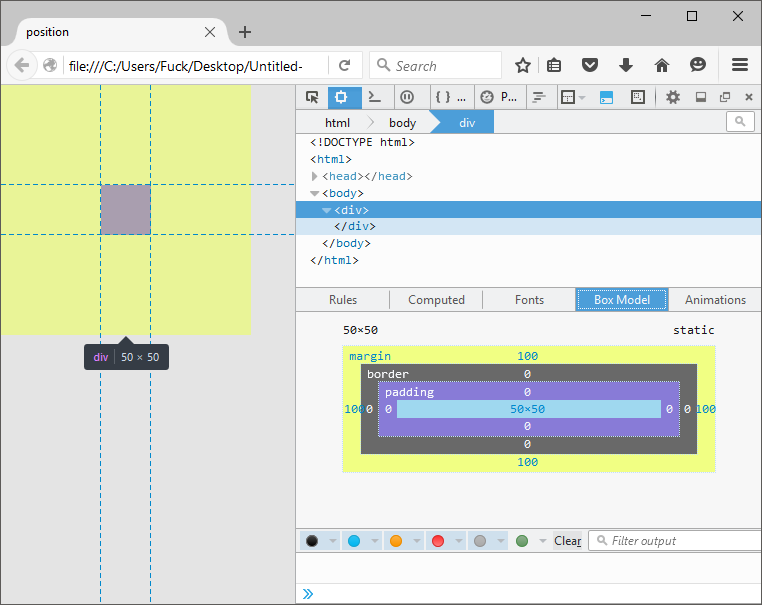
Task: Open the dropdown arrow beside the red Security filter
Action: click(459, 541)
